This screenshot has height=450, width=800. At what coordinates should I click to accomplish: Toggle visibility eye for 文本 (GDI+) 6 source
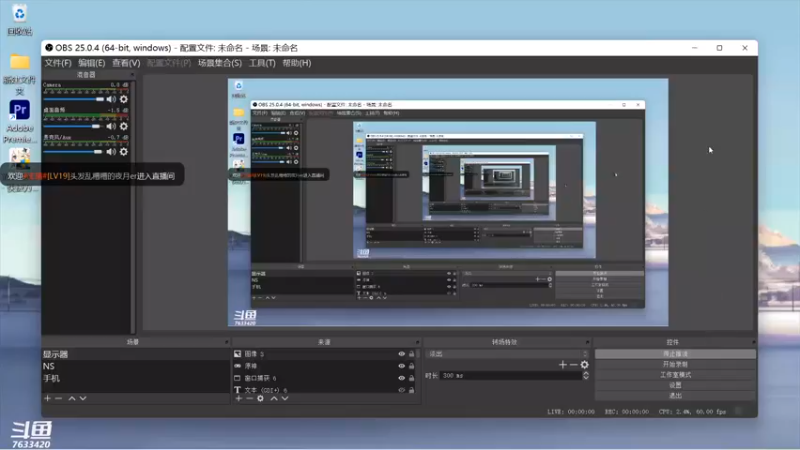(402, 390)
